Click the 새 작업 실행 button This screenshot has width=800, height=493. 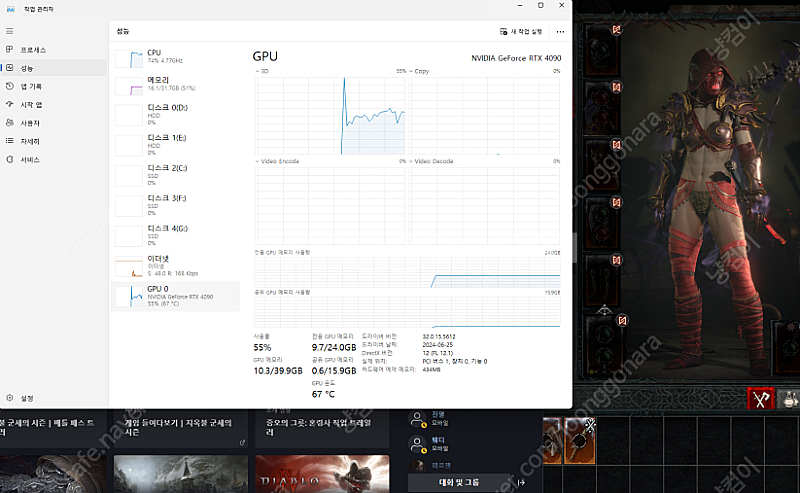coord(521,32)
